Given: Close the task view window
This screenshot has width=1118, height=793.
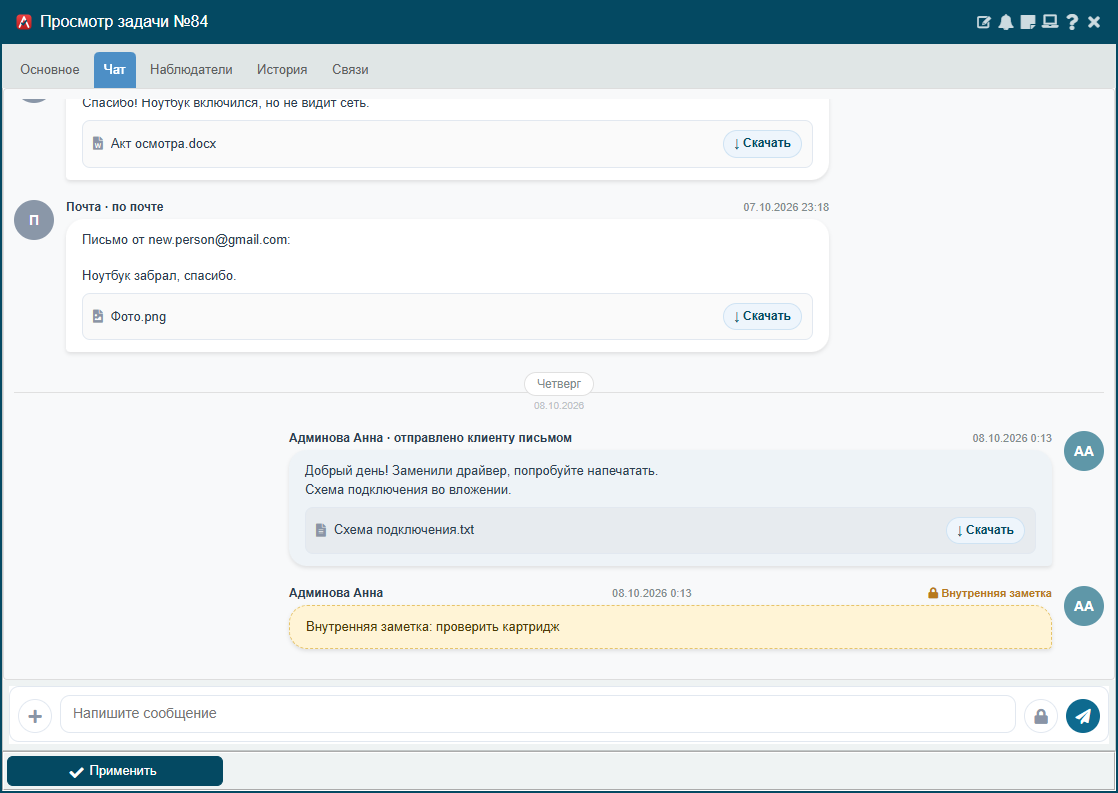Looking at the screenshot, I should (1094, 22).
